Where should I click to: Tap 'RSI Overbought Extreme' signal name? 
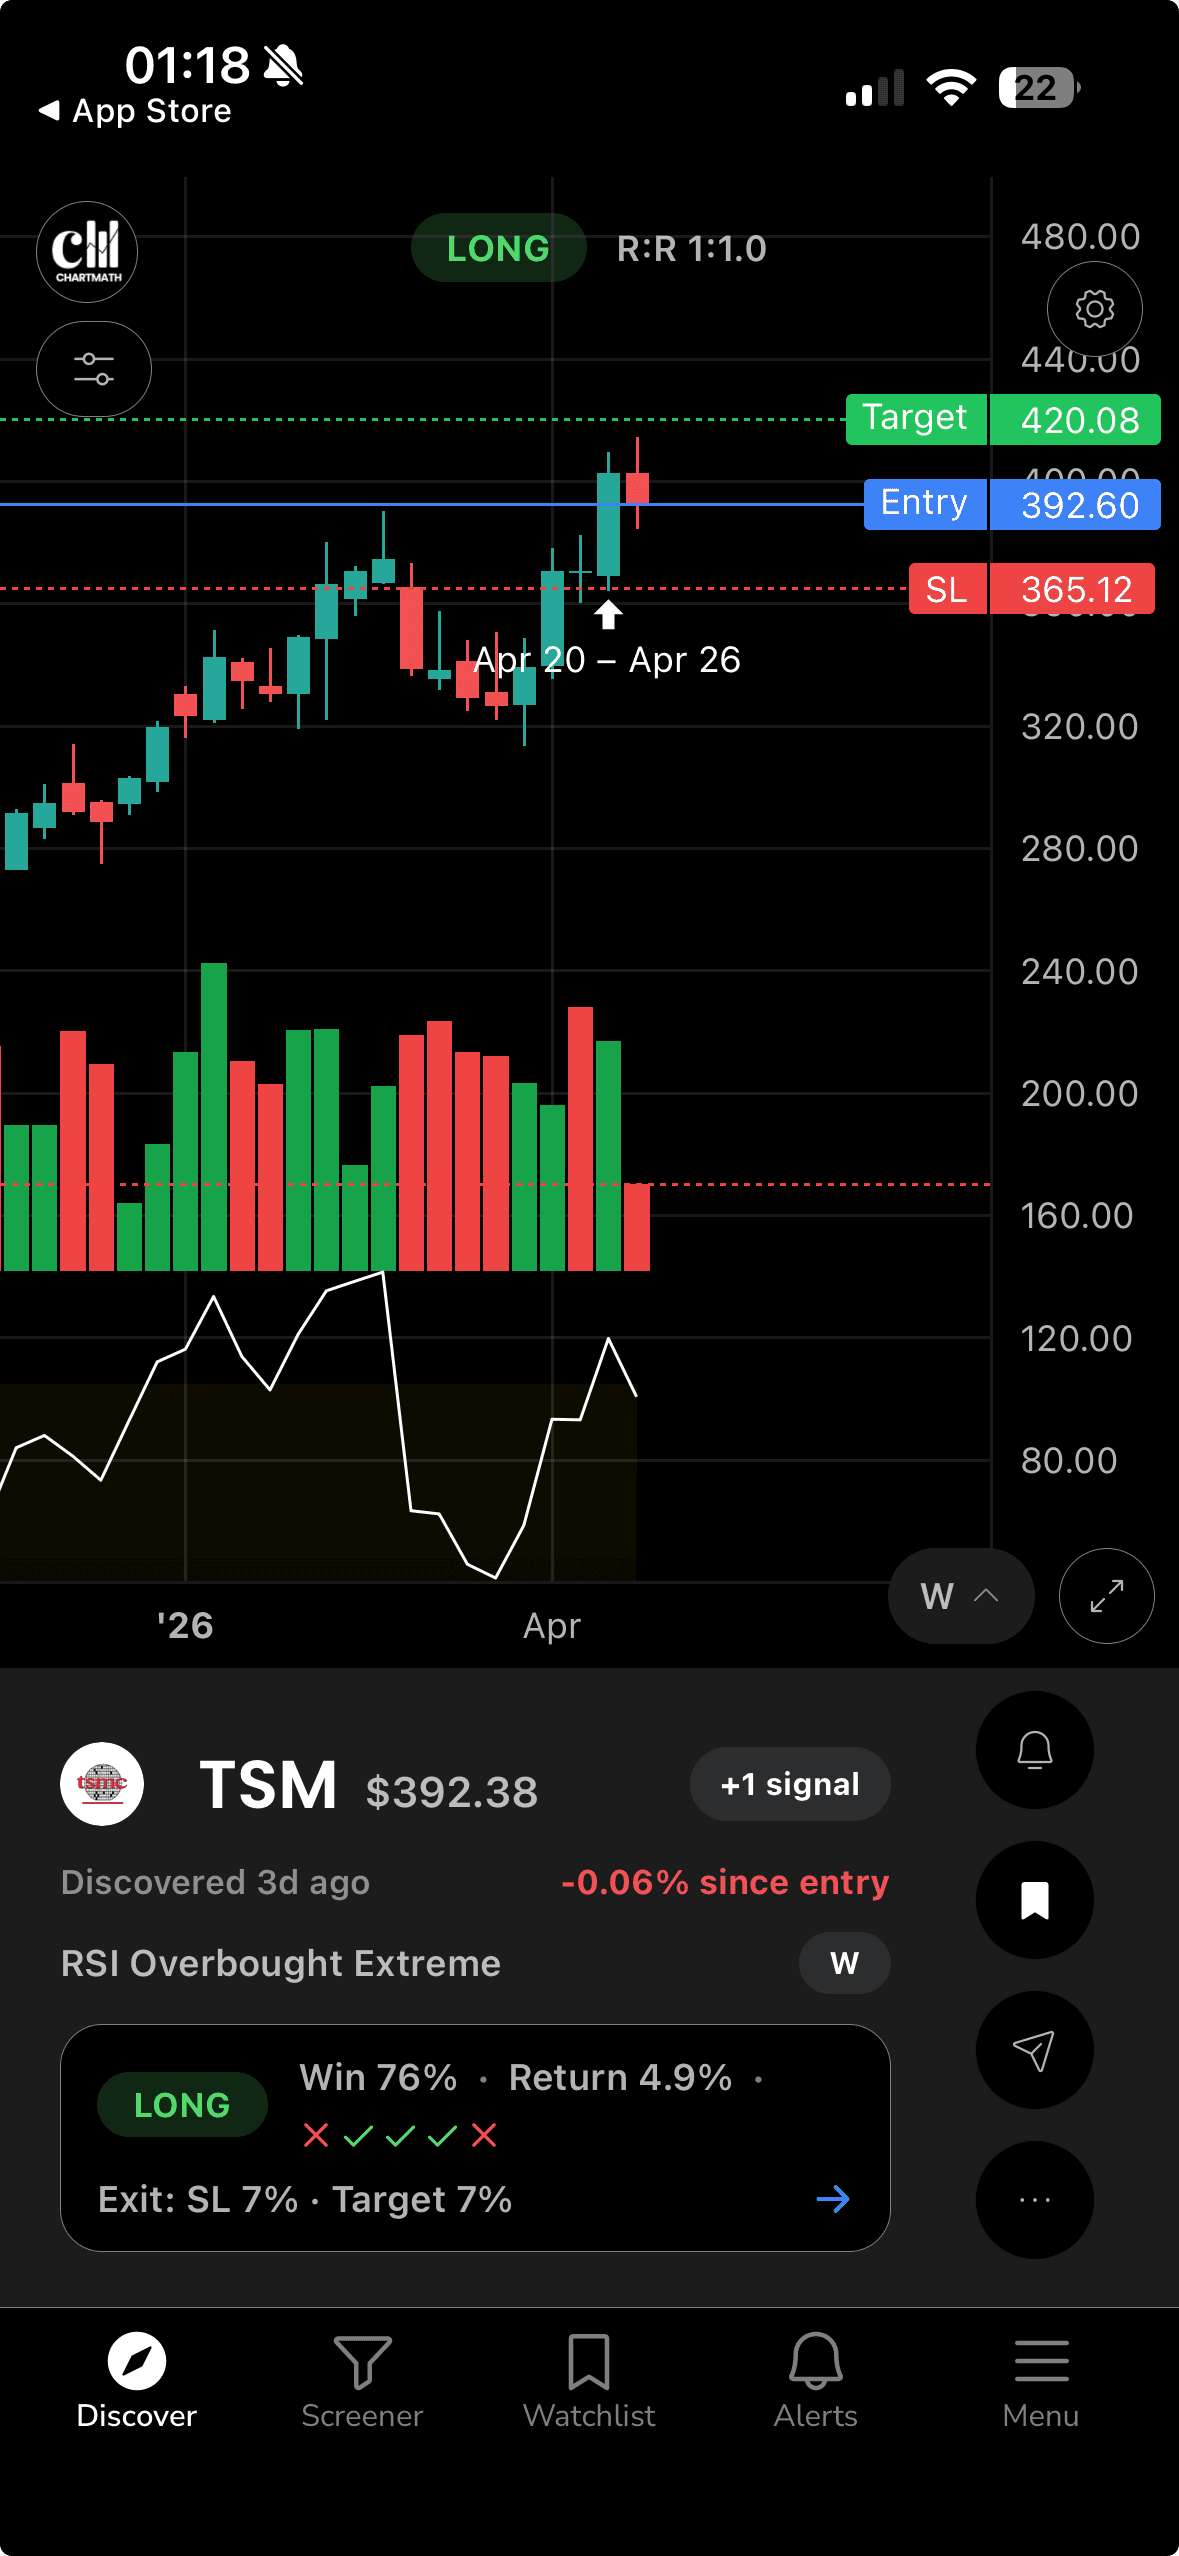[x=281, y=1963]
